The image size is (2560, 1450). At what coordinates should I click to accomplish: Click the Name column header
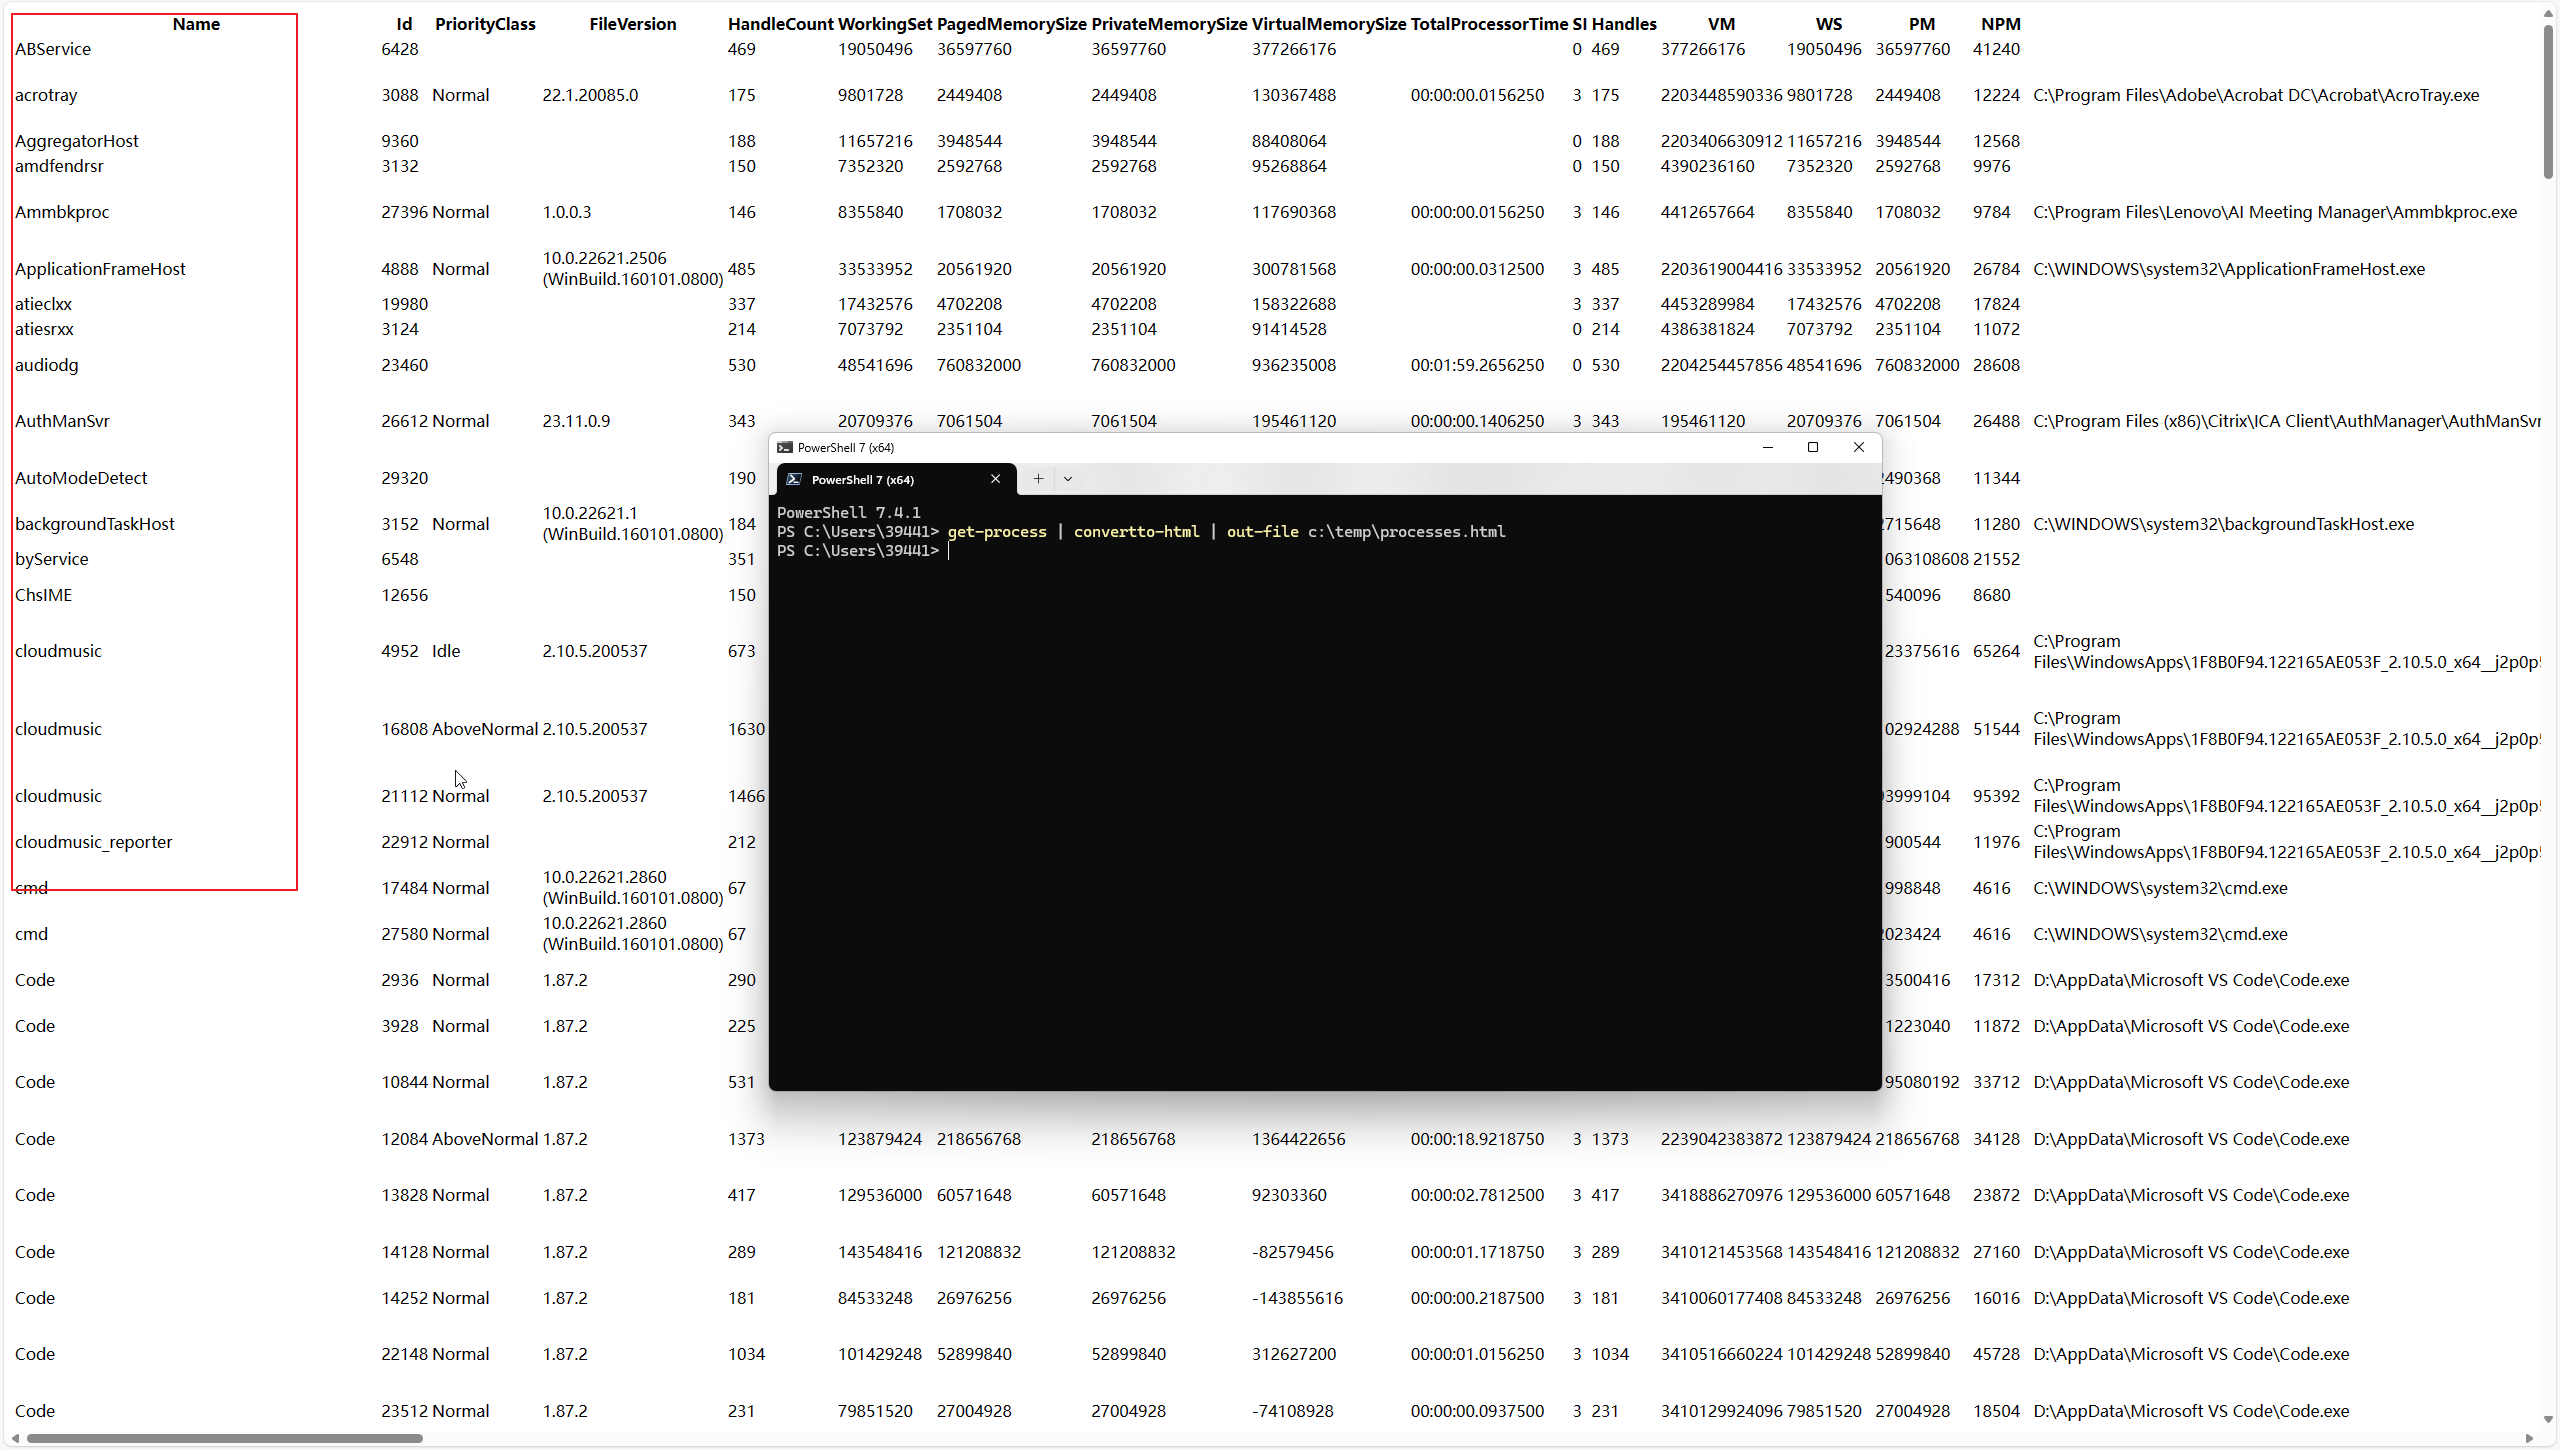(196, 24)
